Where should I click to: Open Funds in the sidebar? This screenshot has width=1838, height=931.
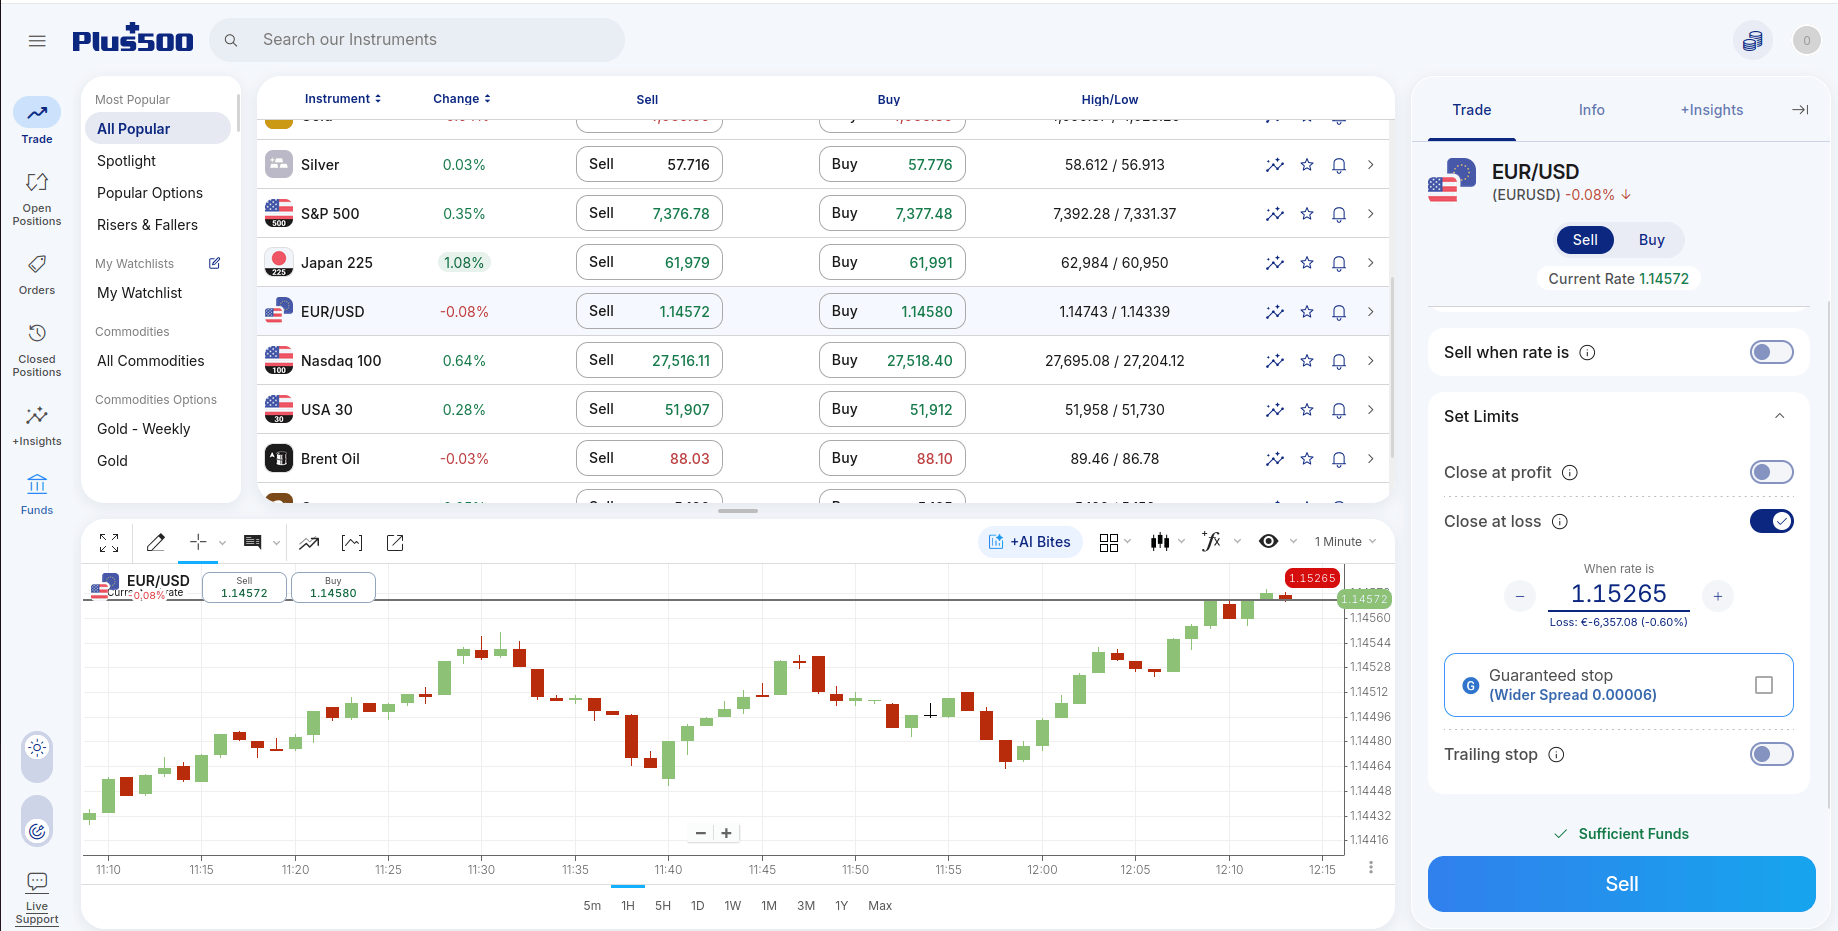(37, 495)
